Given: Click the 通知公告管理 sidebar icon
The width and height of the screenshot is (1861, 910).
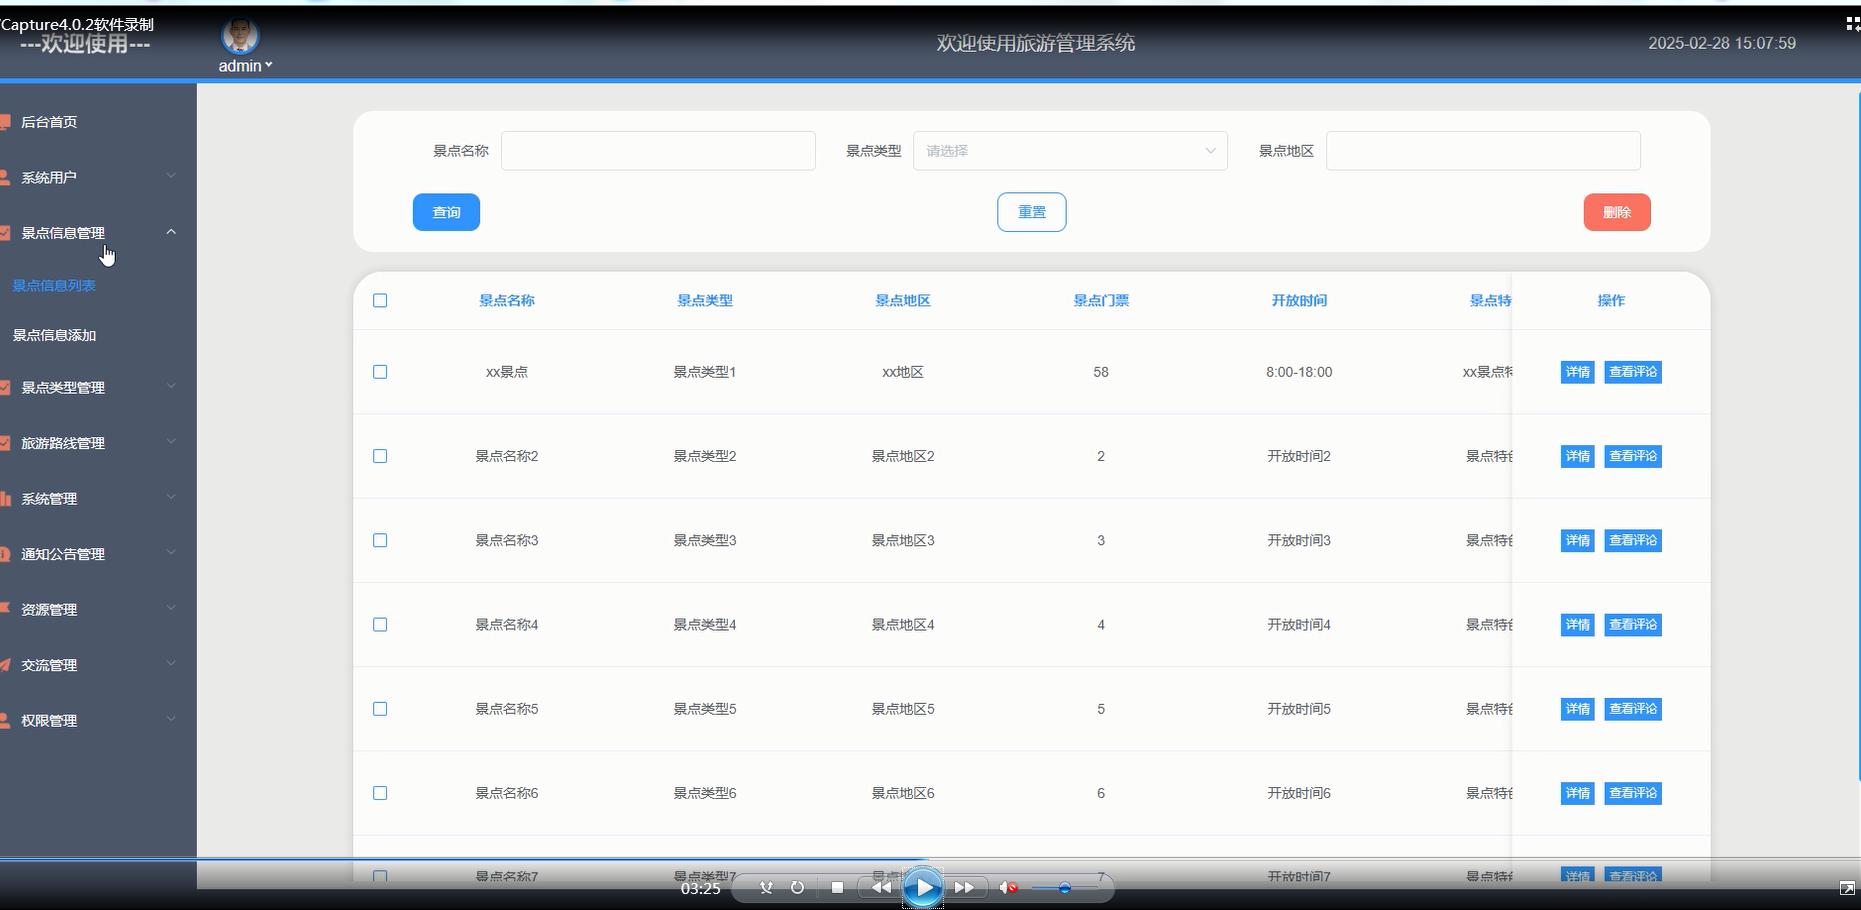Looking at the screenshot, I should point(5,554).
